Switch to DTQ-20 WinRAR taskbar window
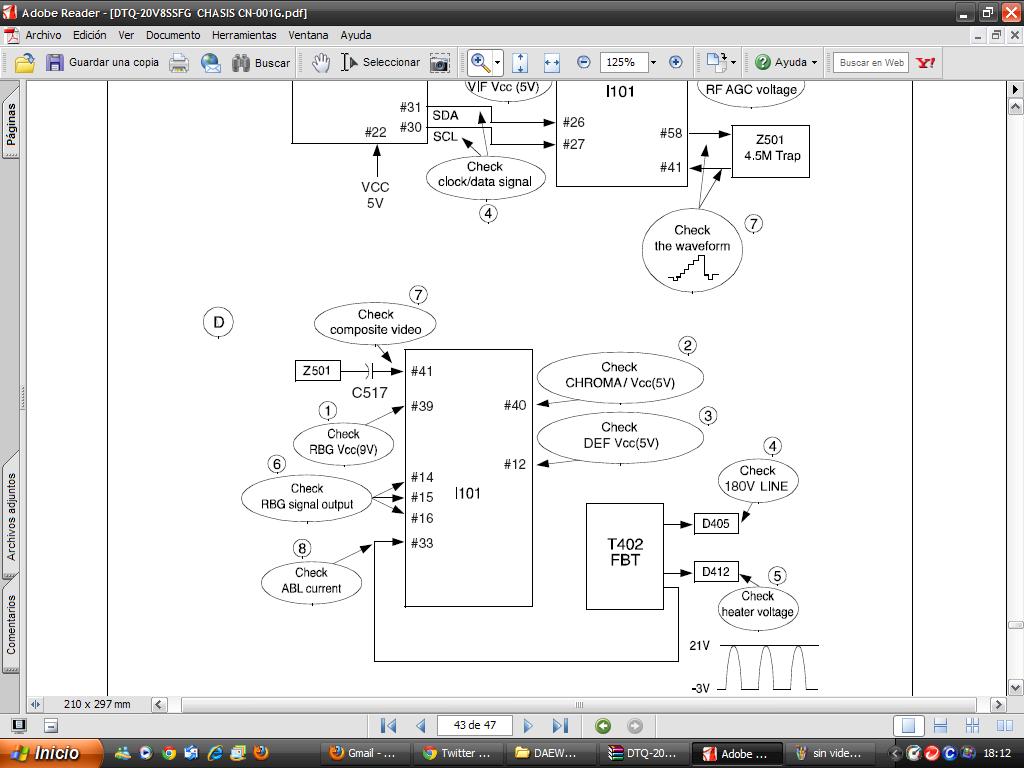 (x=643, y=753)
